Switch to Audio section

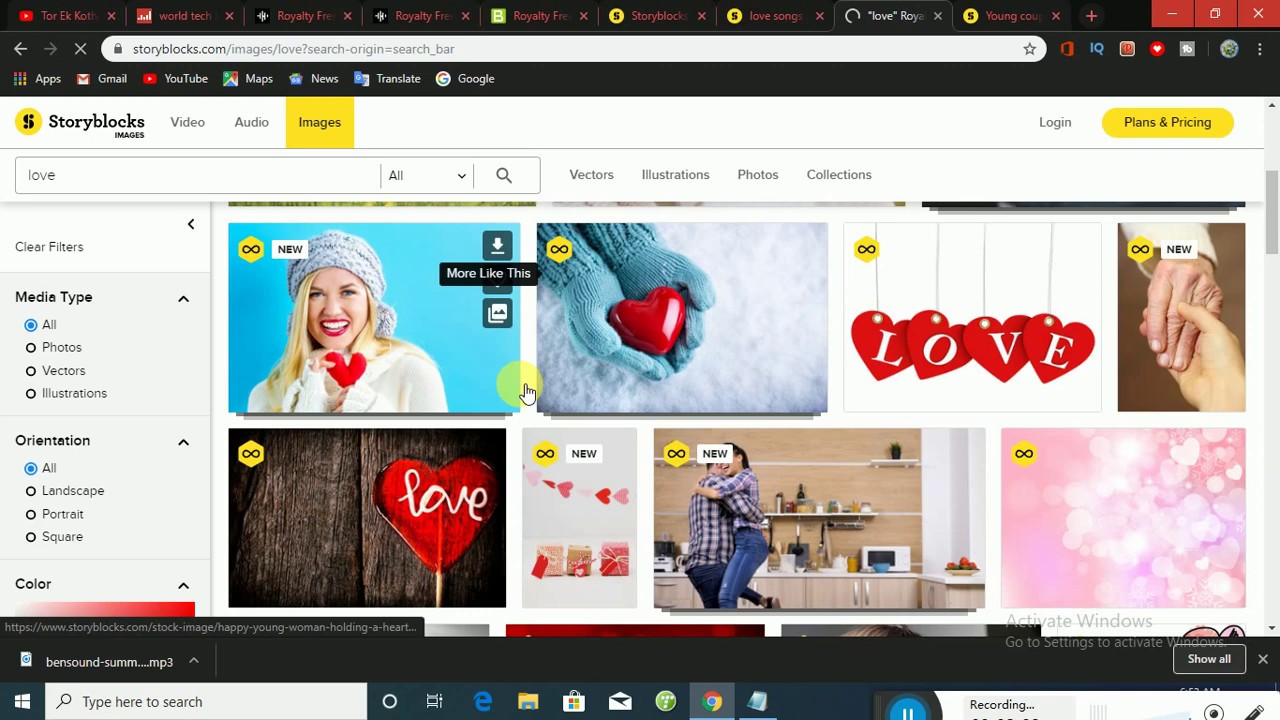tap(251, 122)
